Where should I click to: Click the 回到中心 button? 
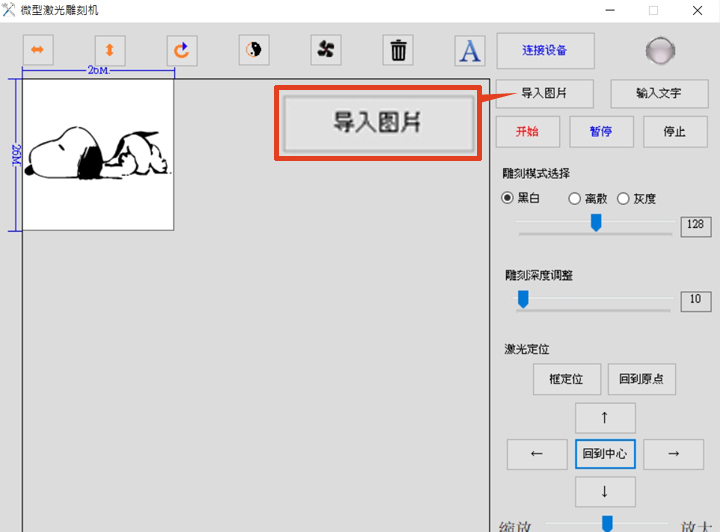coord(604,453)
